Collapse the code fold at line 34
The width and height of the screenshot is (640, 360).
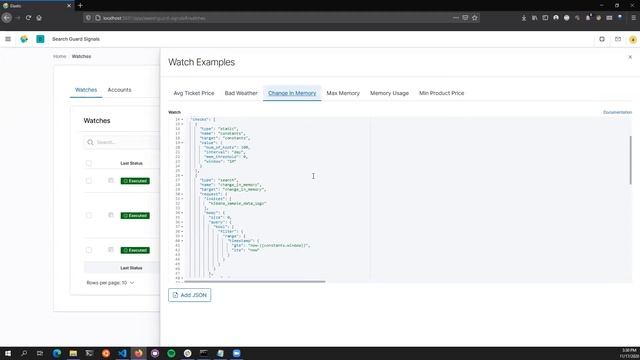pyautogui.click(x=182, y=213)
